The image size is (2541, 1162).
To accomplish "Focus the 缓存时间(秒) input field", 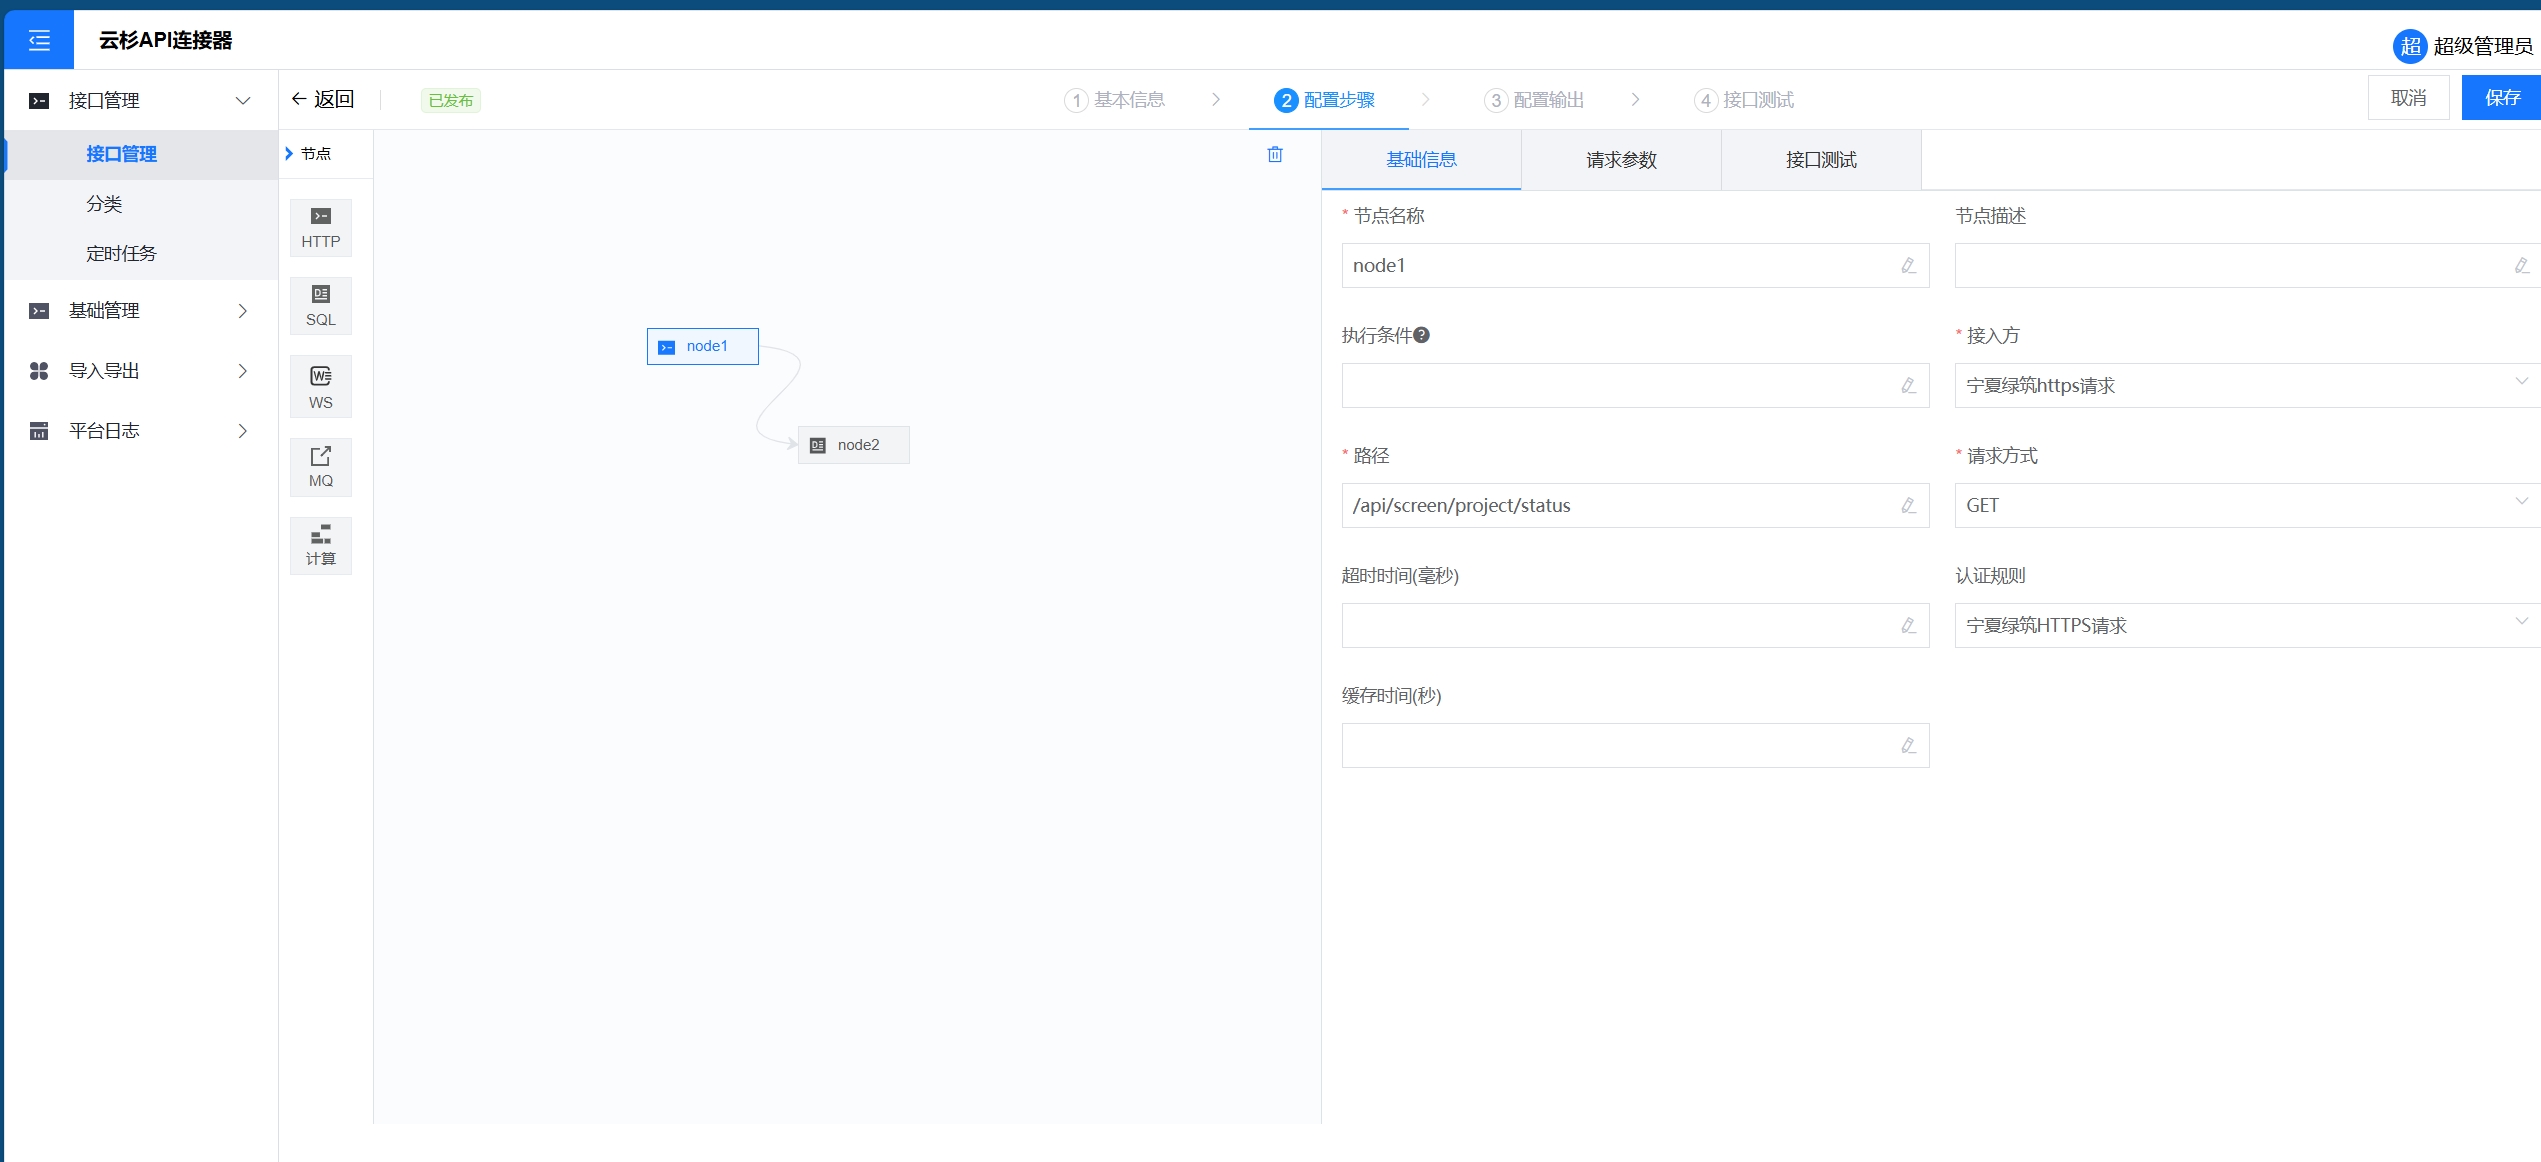I will [x=1635, y=746].
